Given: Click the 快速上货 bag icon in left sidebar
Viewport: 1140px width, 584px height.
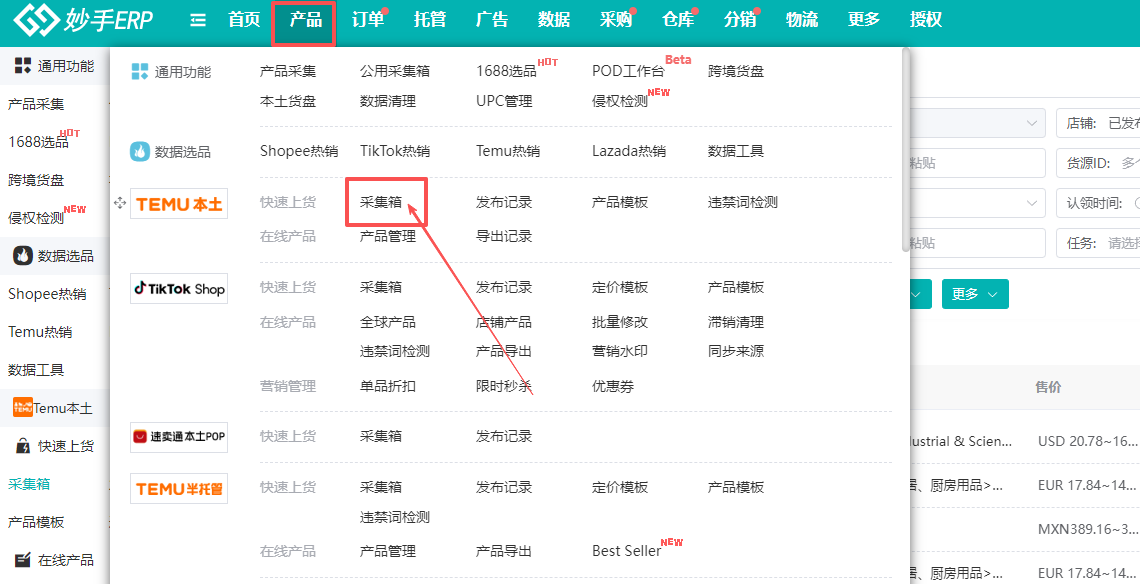Looking at the screenshot, I should pyautogui.click(x=23, y=446).
